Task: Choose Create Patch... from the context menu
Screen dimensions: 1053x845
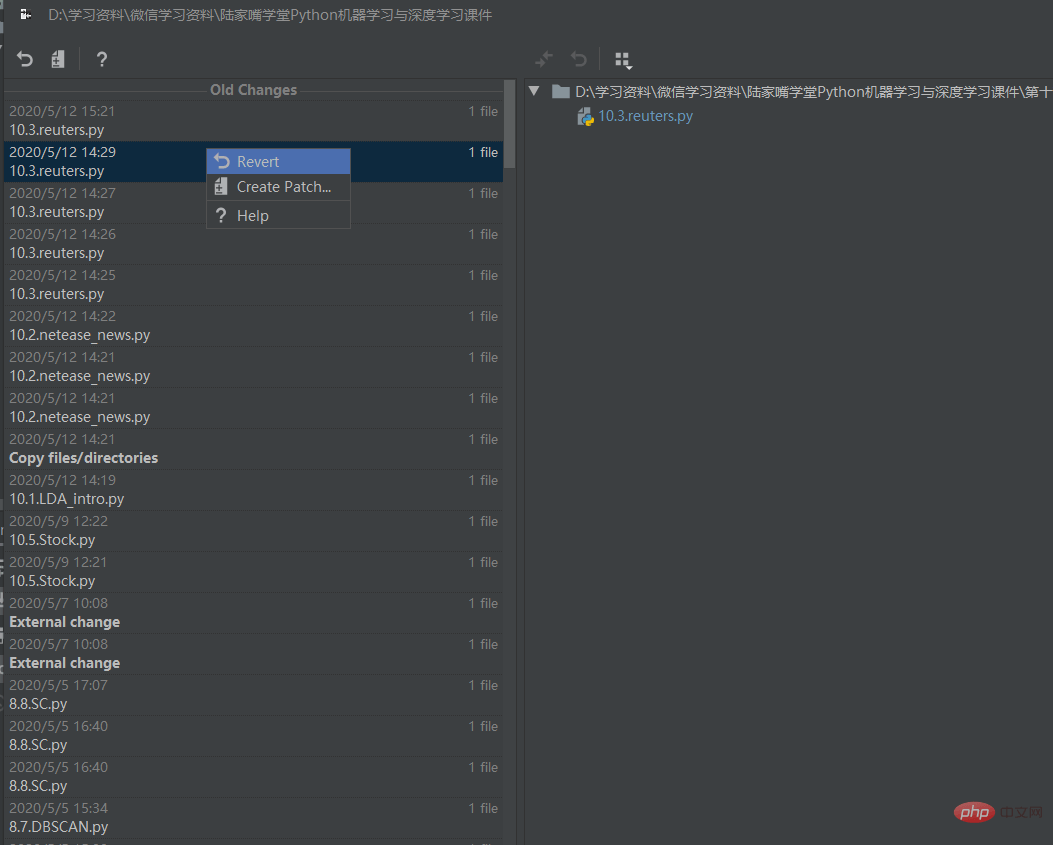Action: (x=278, y=187)
